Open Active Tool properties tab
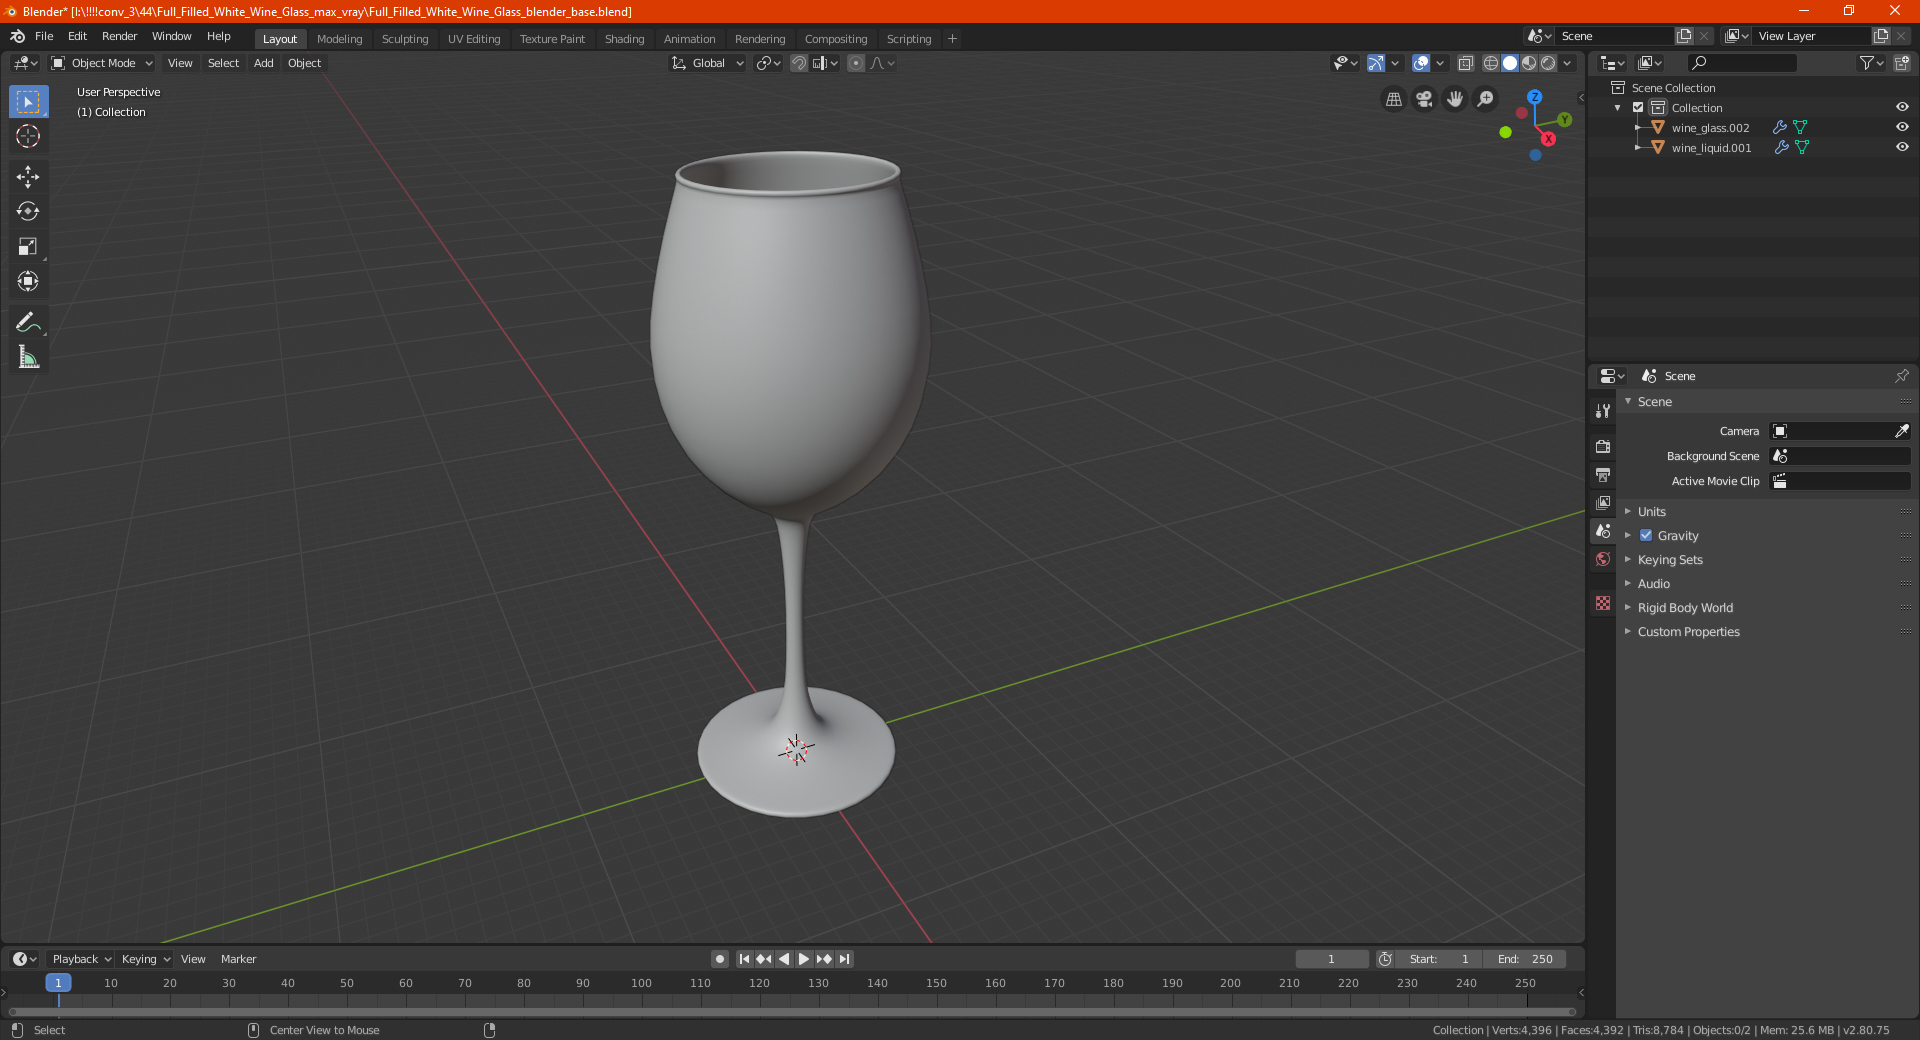The width and height of the screenshot is (1920, 1040). pyautogui.click(x=1603, y=410)
